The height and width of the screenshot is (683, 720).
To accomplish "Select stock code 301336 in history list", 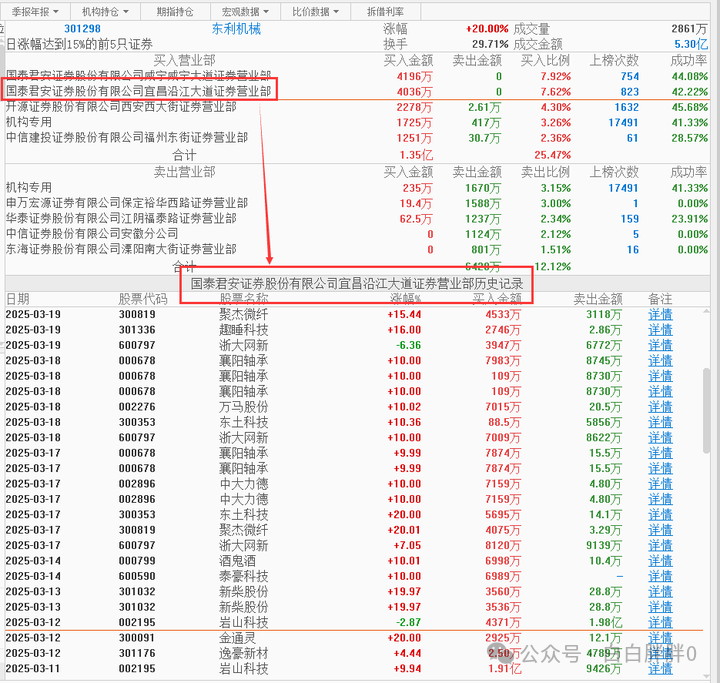I will [x=137, y=330].
